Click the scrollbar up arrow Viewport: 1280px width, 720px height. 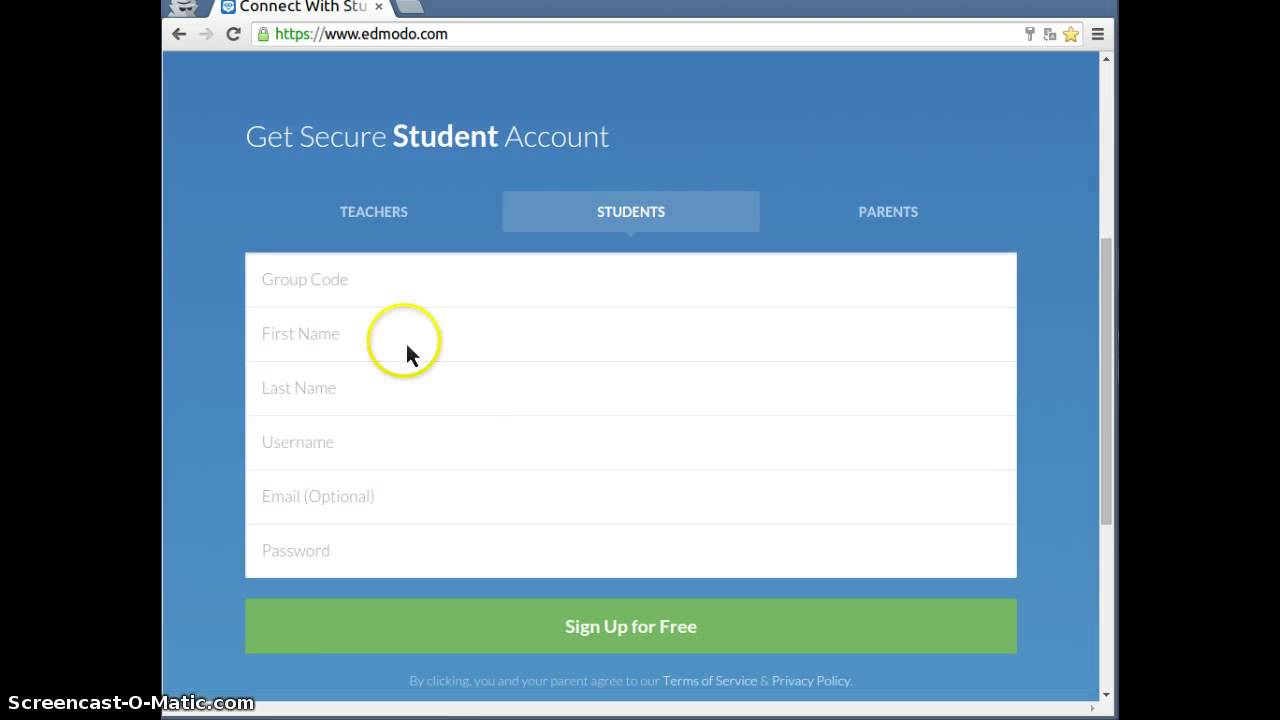[1106, 59]
